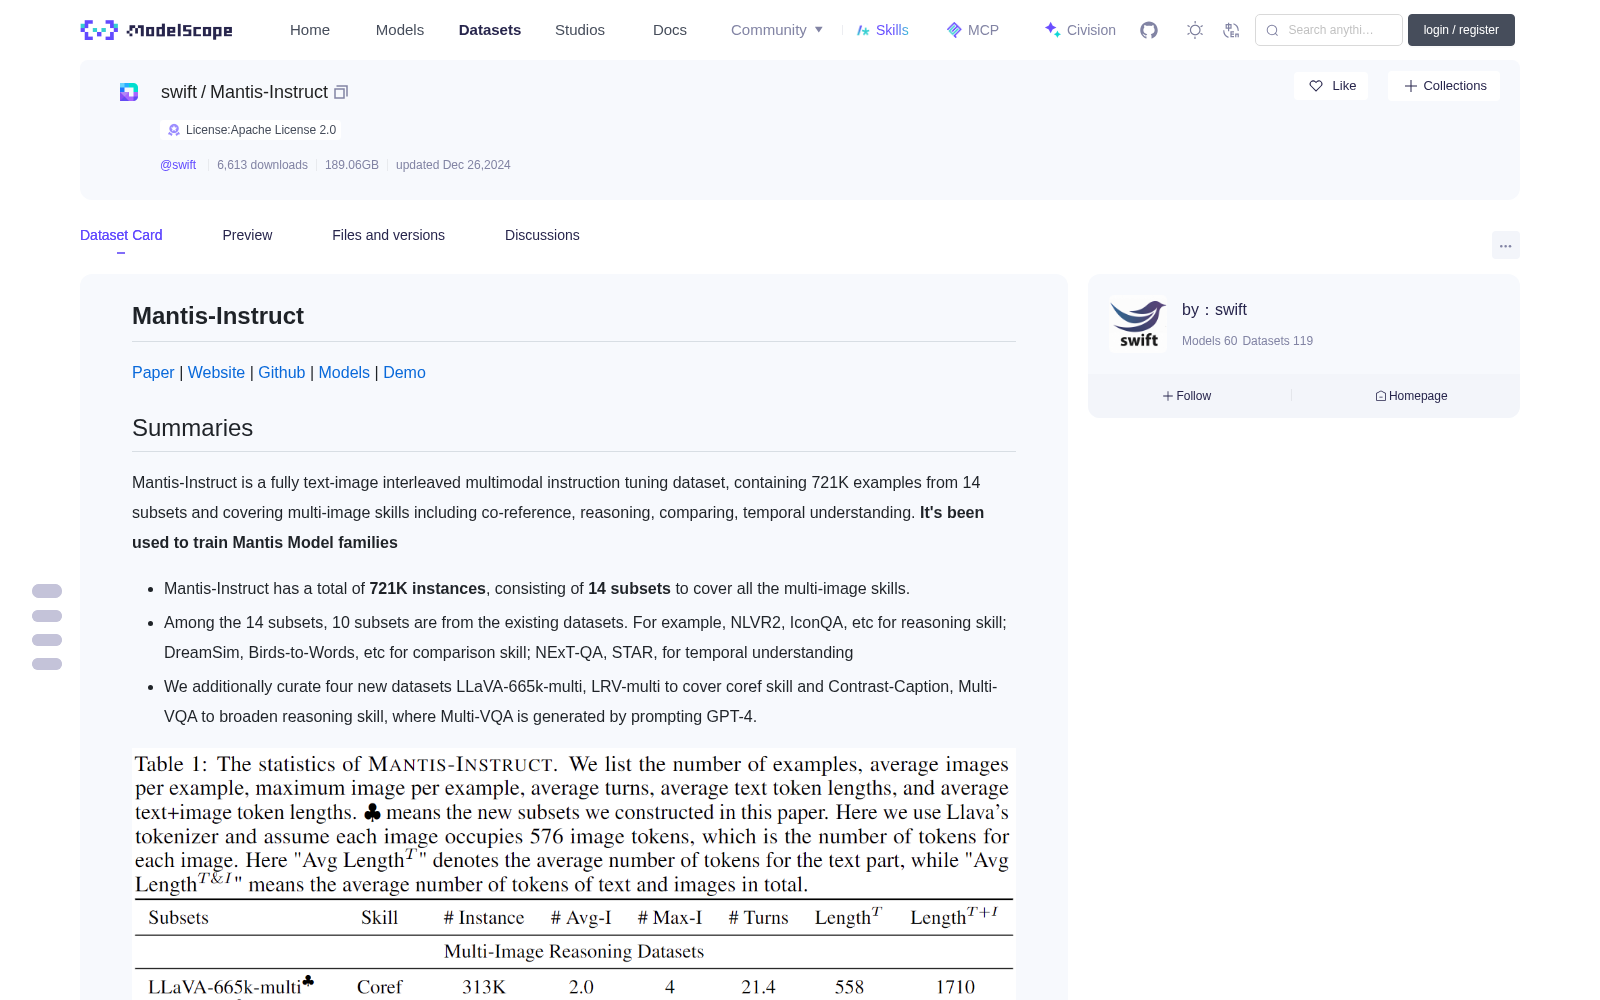Click the login / register button

pyautogui.click(x=1461, y=30)
